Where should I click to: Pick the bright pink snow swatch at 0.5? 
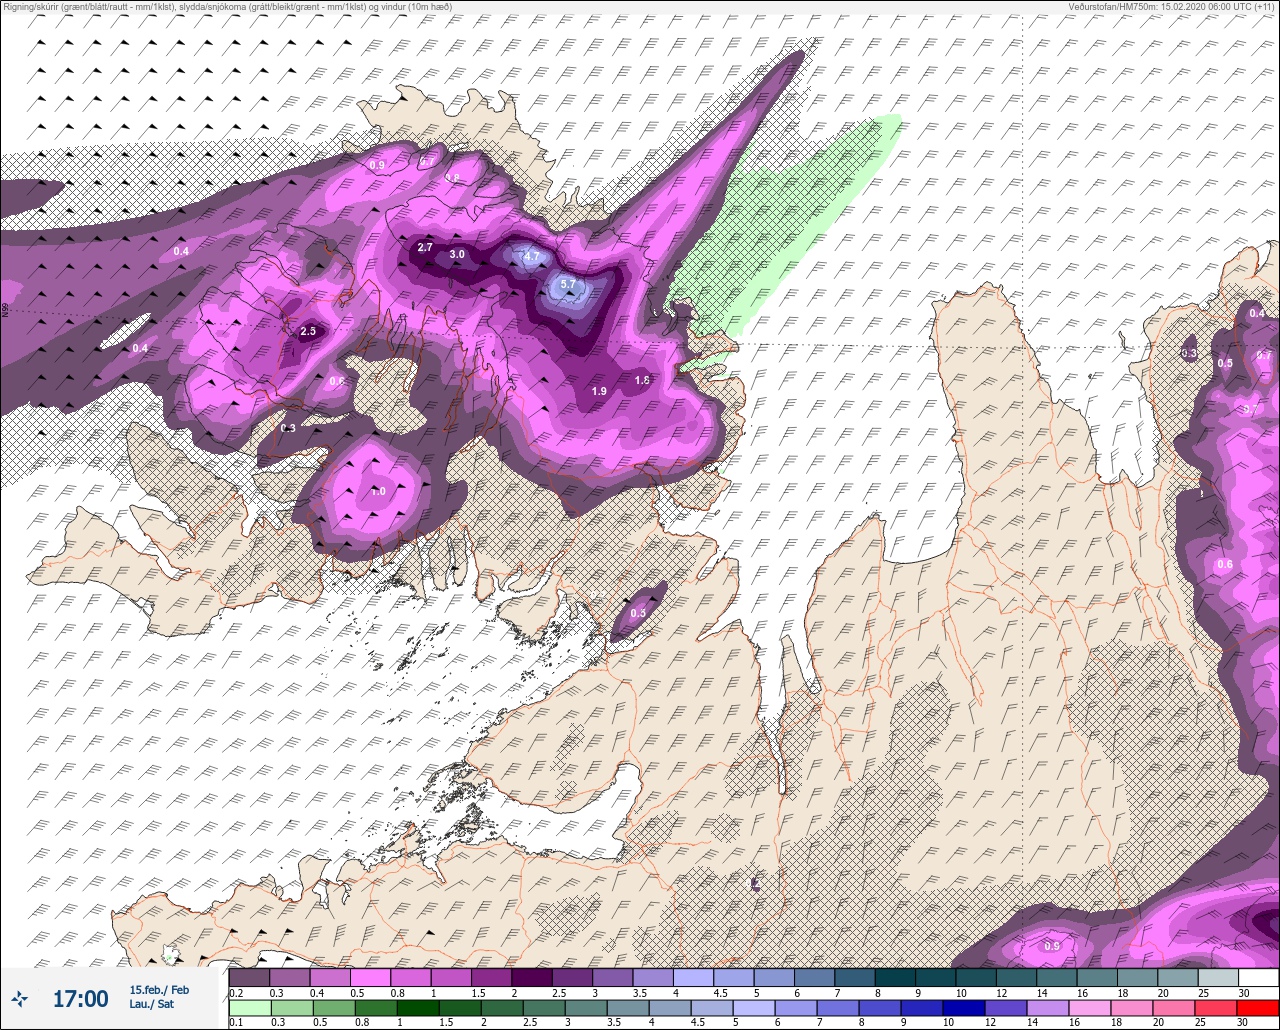(370, 977)
